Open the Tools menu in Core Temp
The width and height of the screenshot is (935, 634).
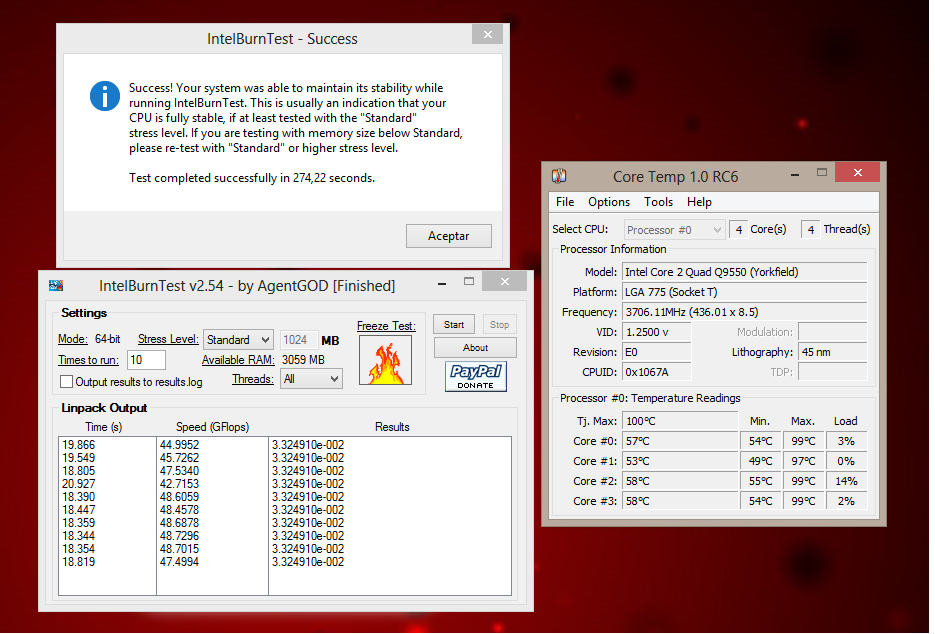tap(658, 202)
